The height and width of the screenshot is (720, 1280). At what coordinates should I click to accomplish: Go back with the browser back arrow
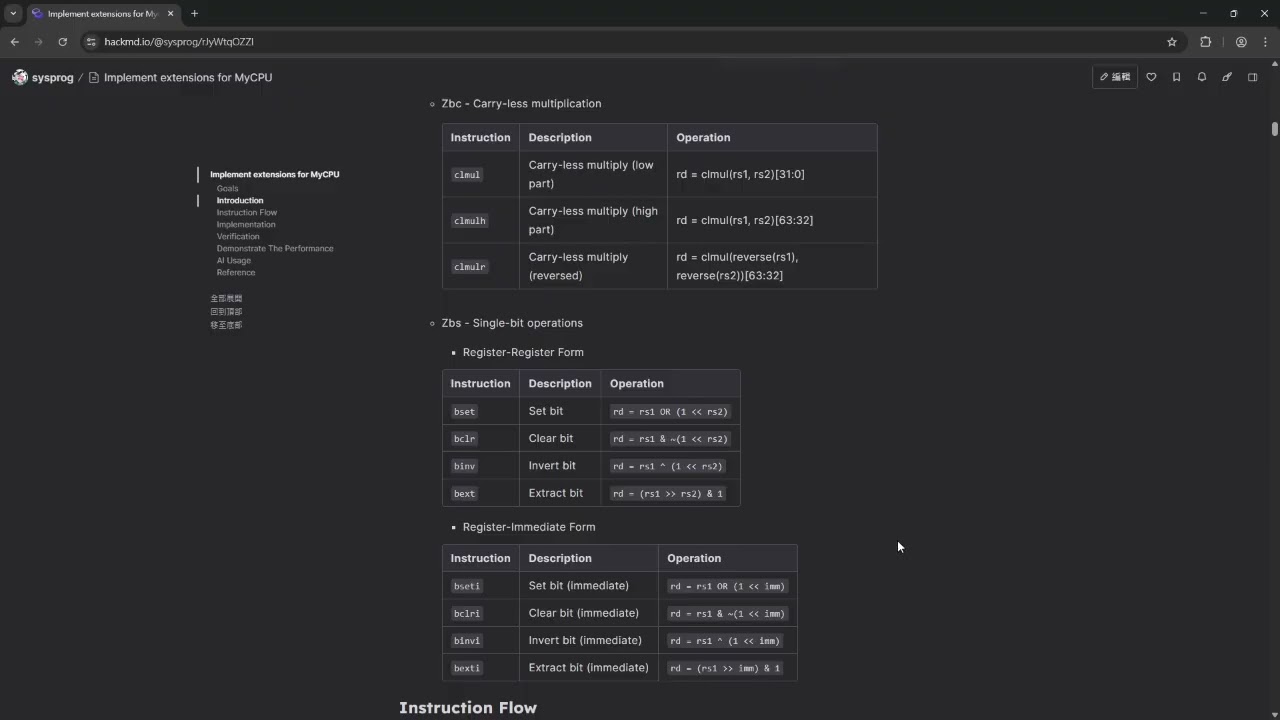pyautogui.click(x=15, y=42)
